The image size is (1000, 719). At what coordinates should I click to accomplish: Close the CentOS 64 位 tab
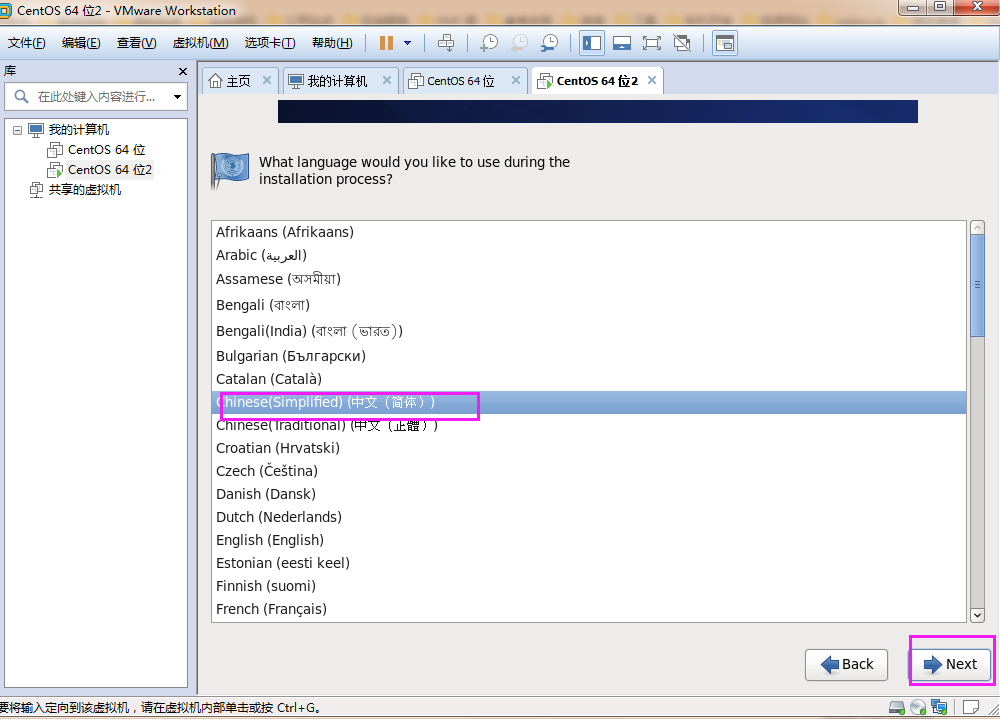tap(516, 80)
